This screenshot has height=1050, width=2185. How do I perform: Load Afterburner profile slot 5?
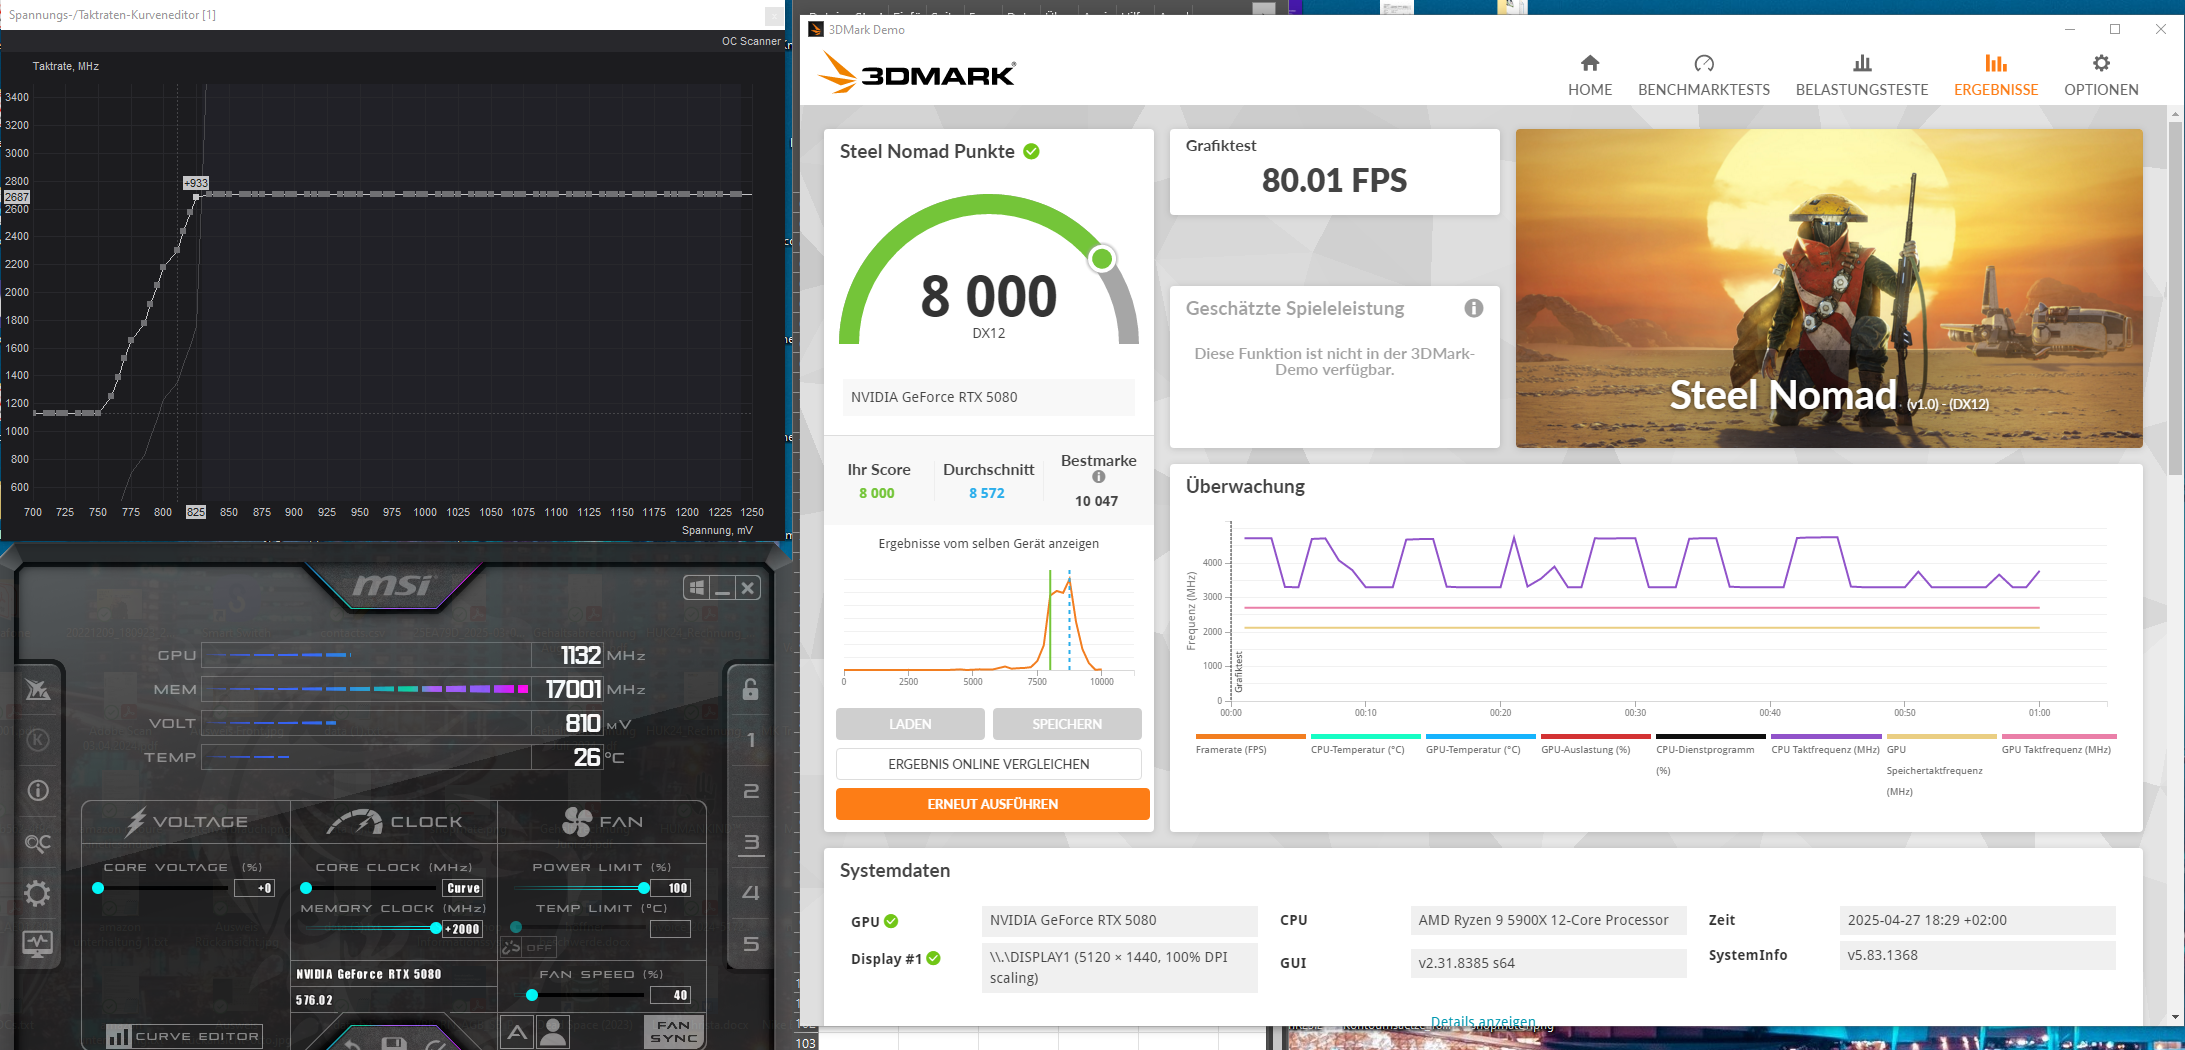pos(751,944)
